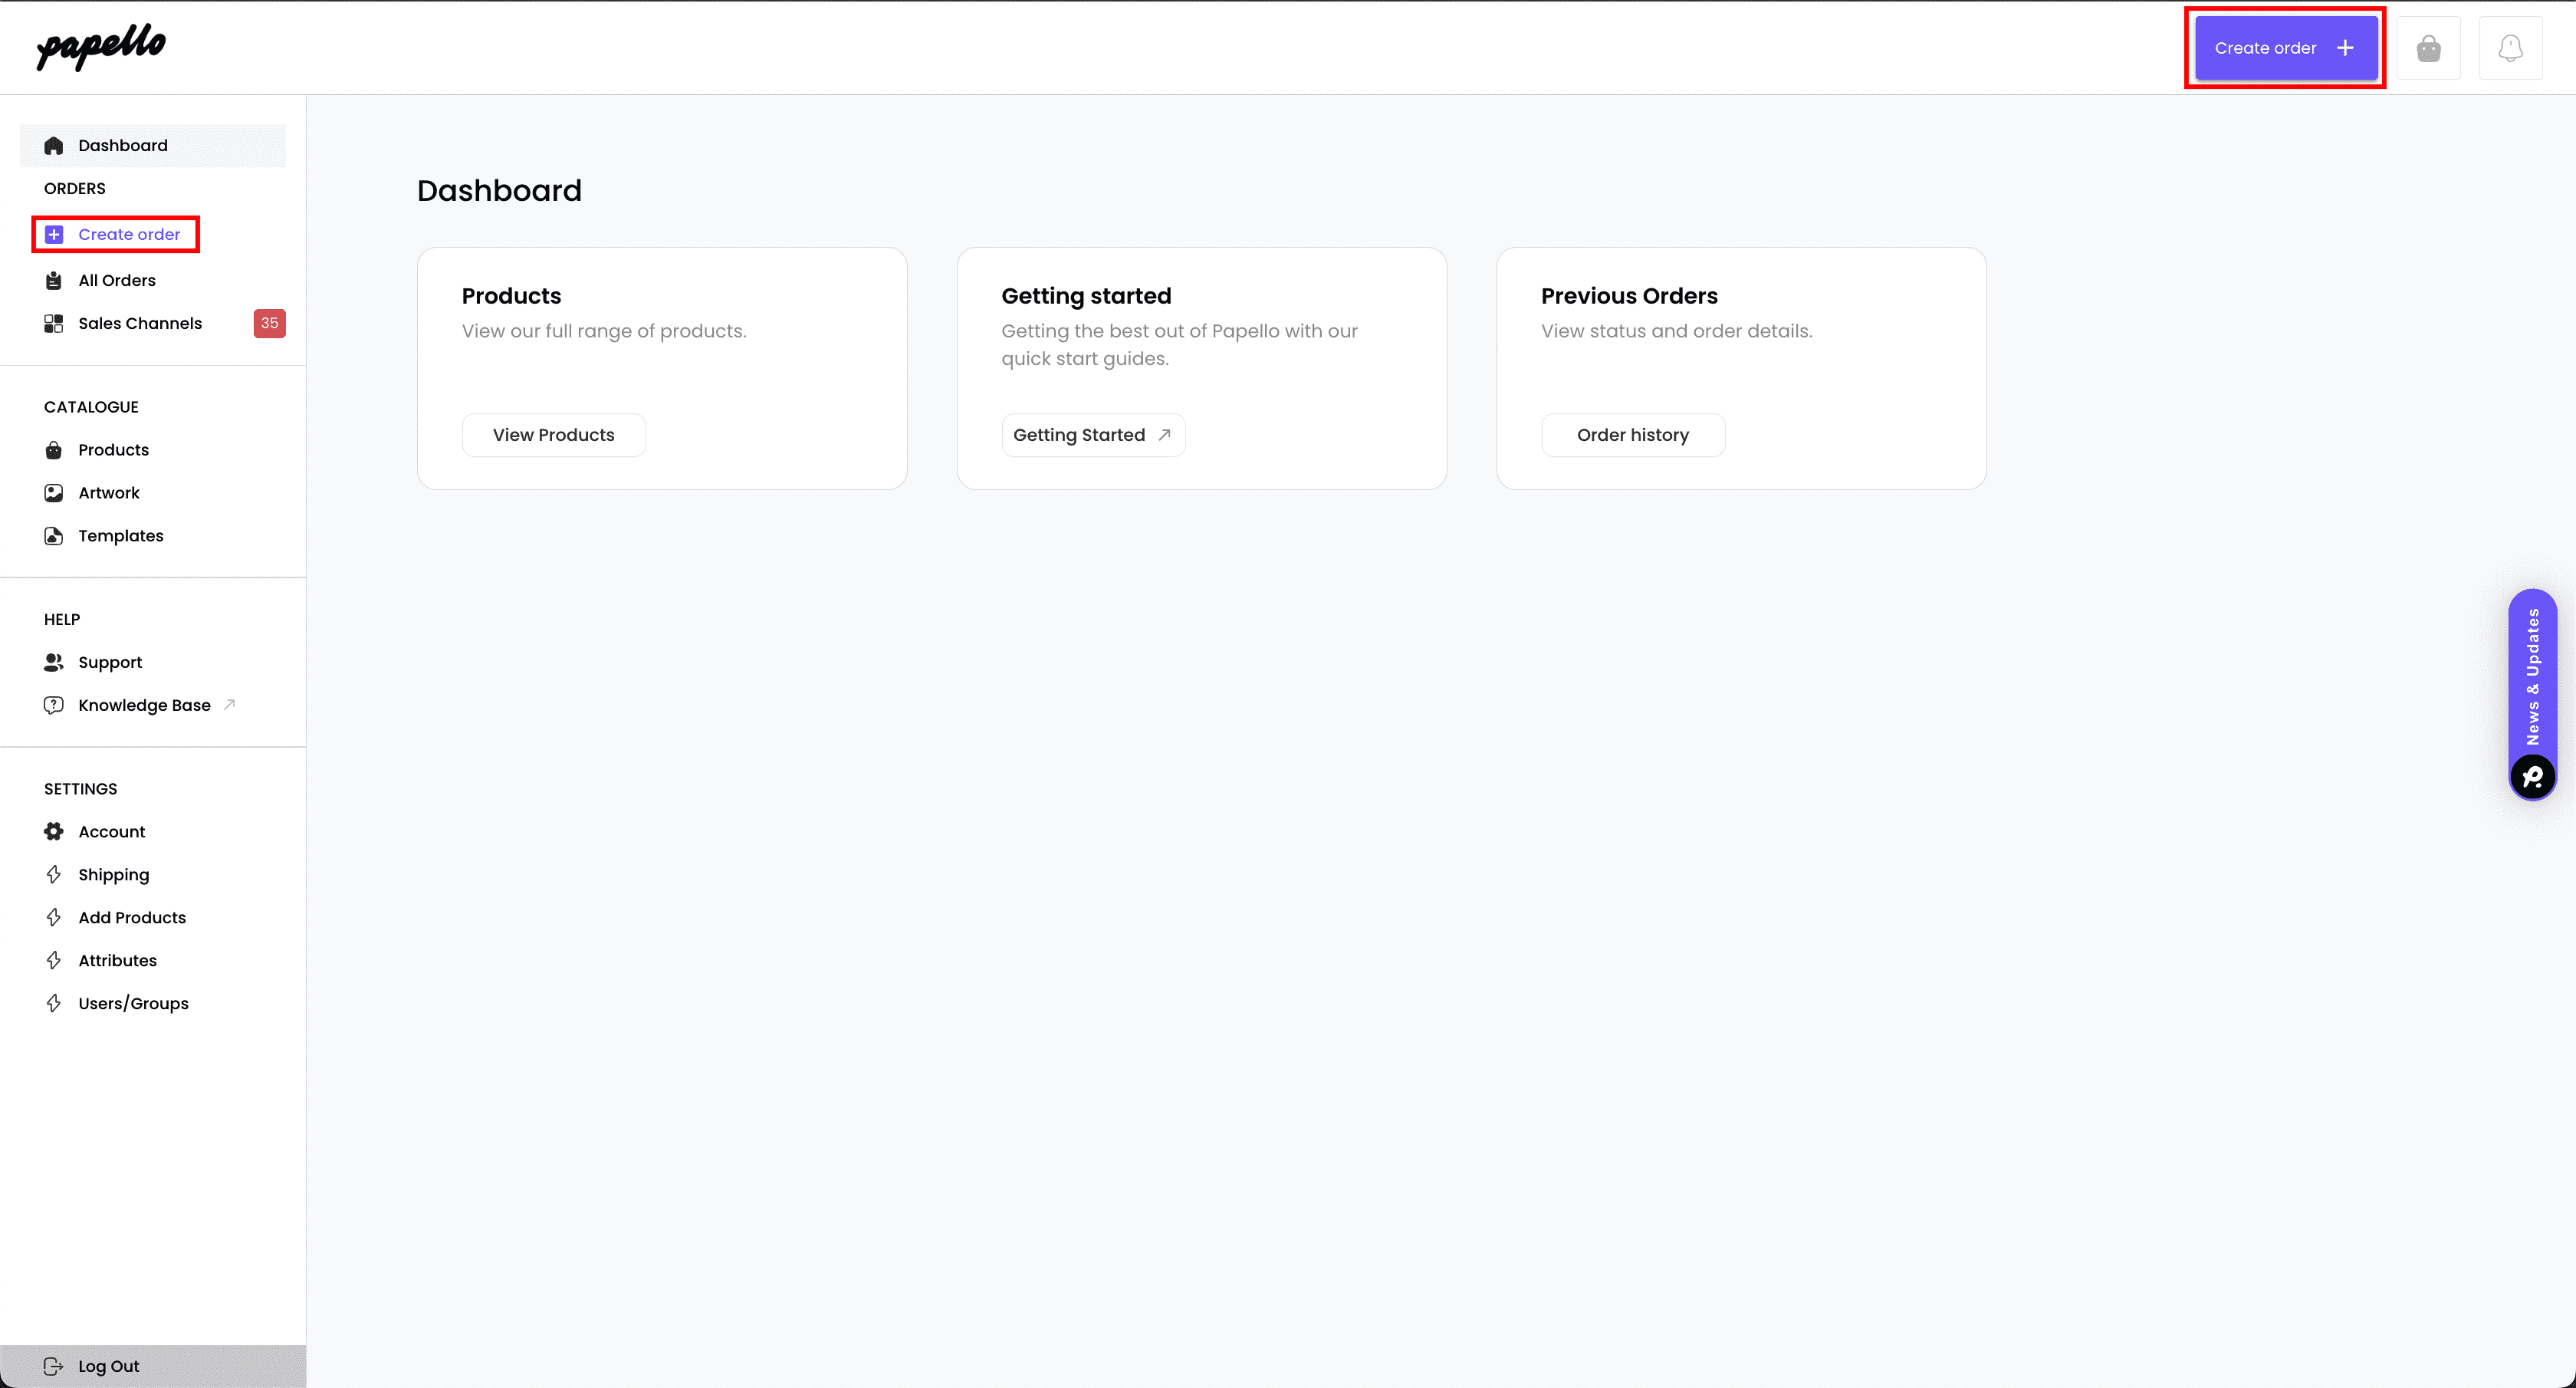Image resolution: width=2576 pixels, height=1388 pixels.
Task: Open Shipping settings
Action: click(x=114, y=875)
